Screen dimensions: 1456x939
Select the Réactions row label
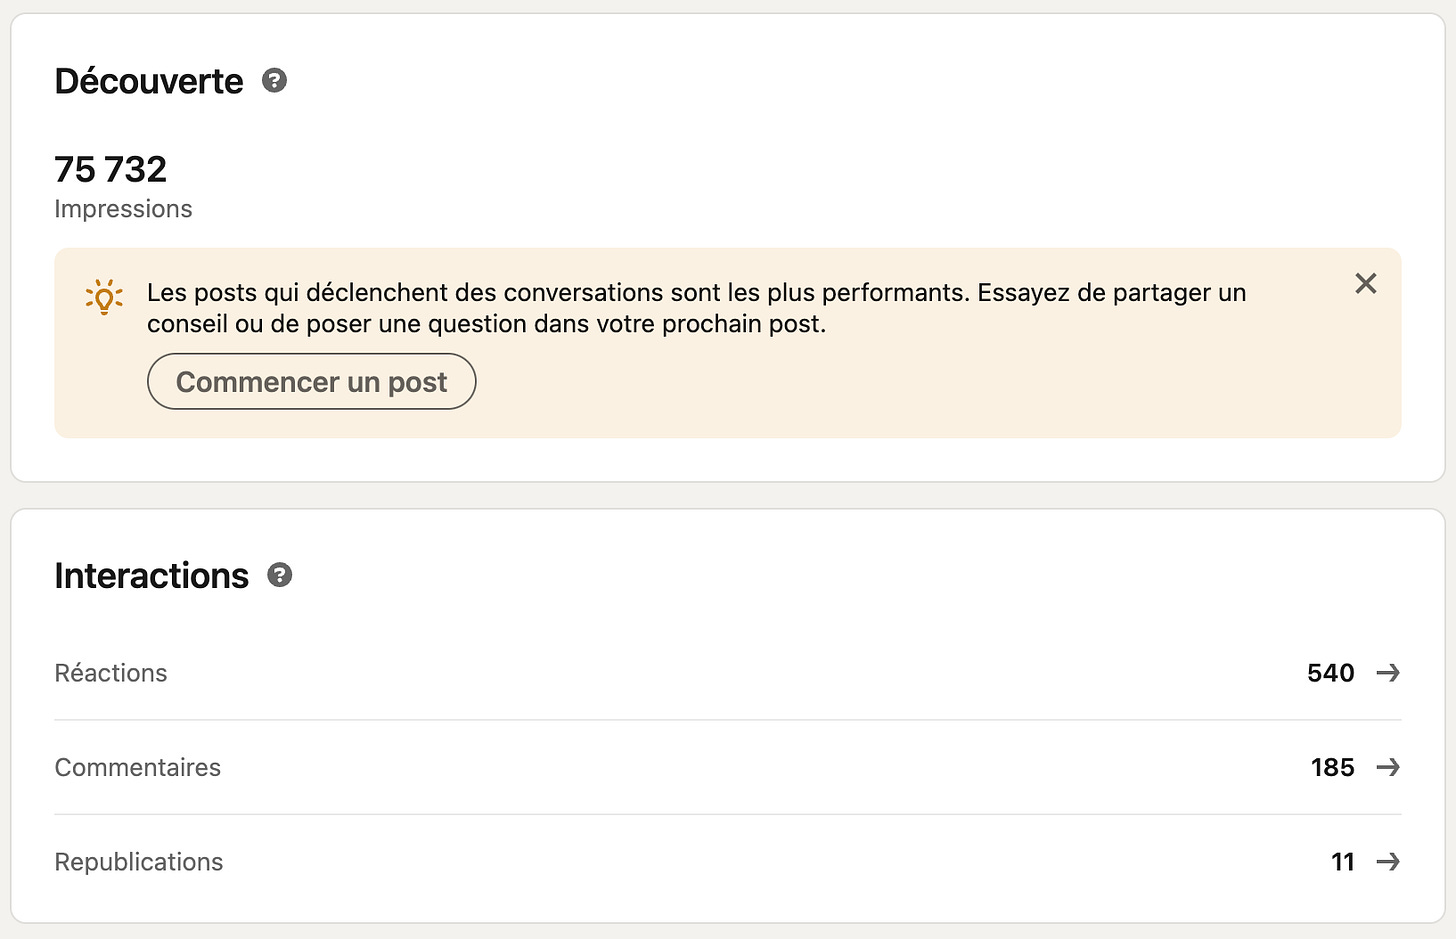click(x=111, y=673)
